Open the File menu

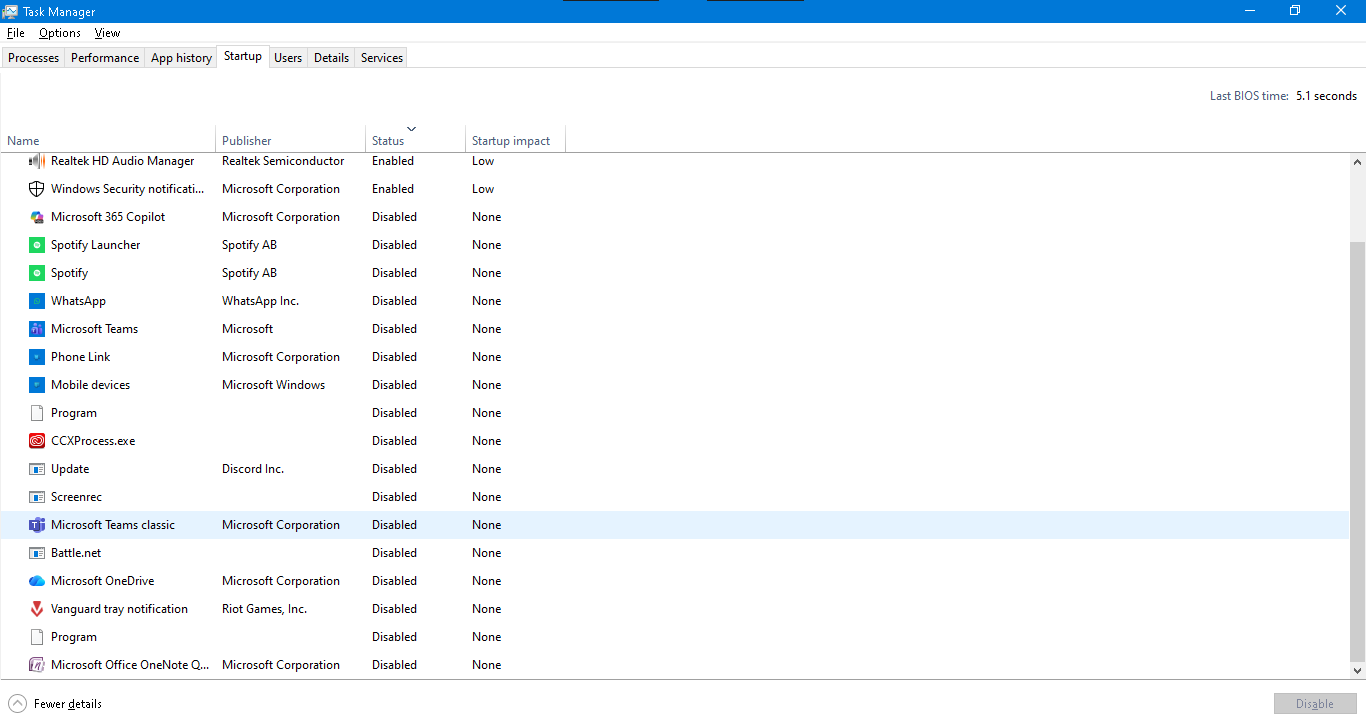coord(16,33)
